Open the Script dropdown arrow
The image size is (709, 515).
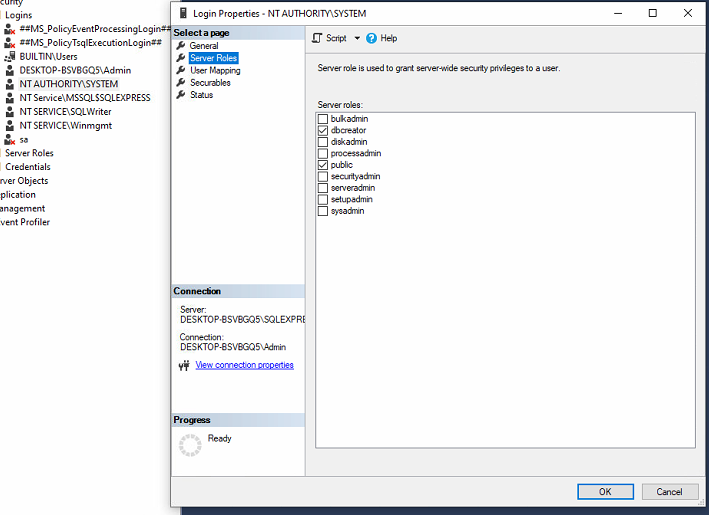357,38
